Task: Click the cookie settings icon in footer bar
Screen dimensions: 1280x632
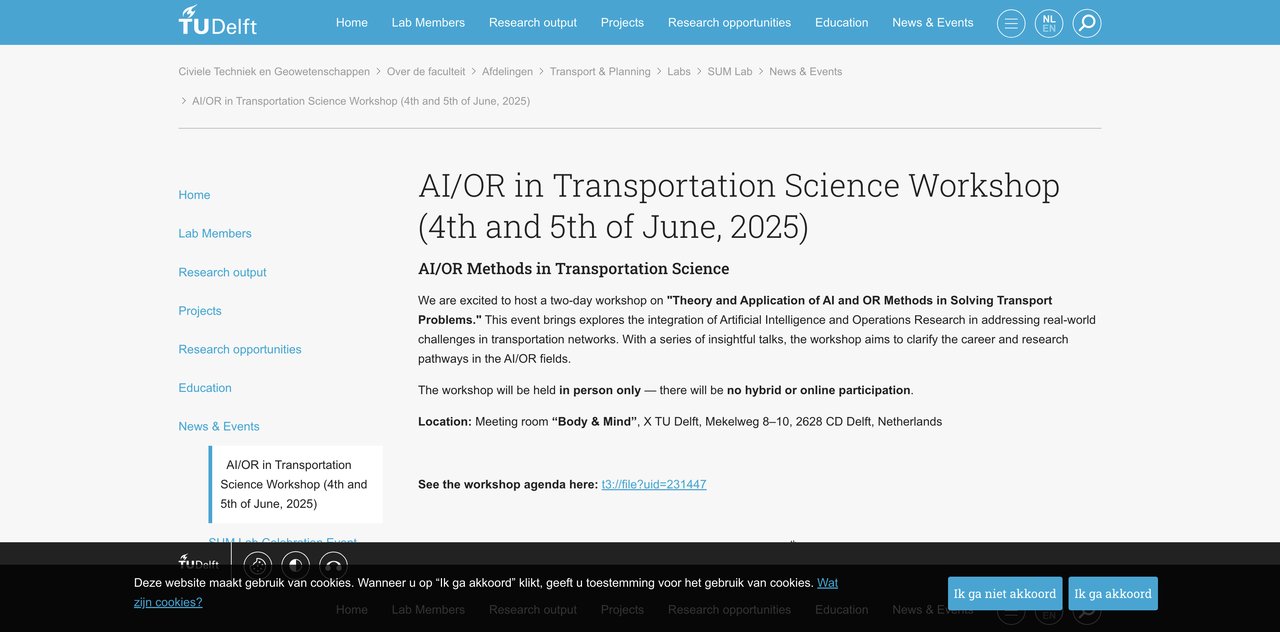Action: click(258, 566)
